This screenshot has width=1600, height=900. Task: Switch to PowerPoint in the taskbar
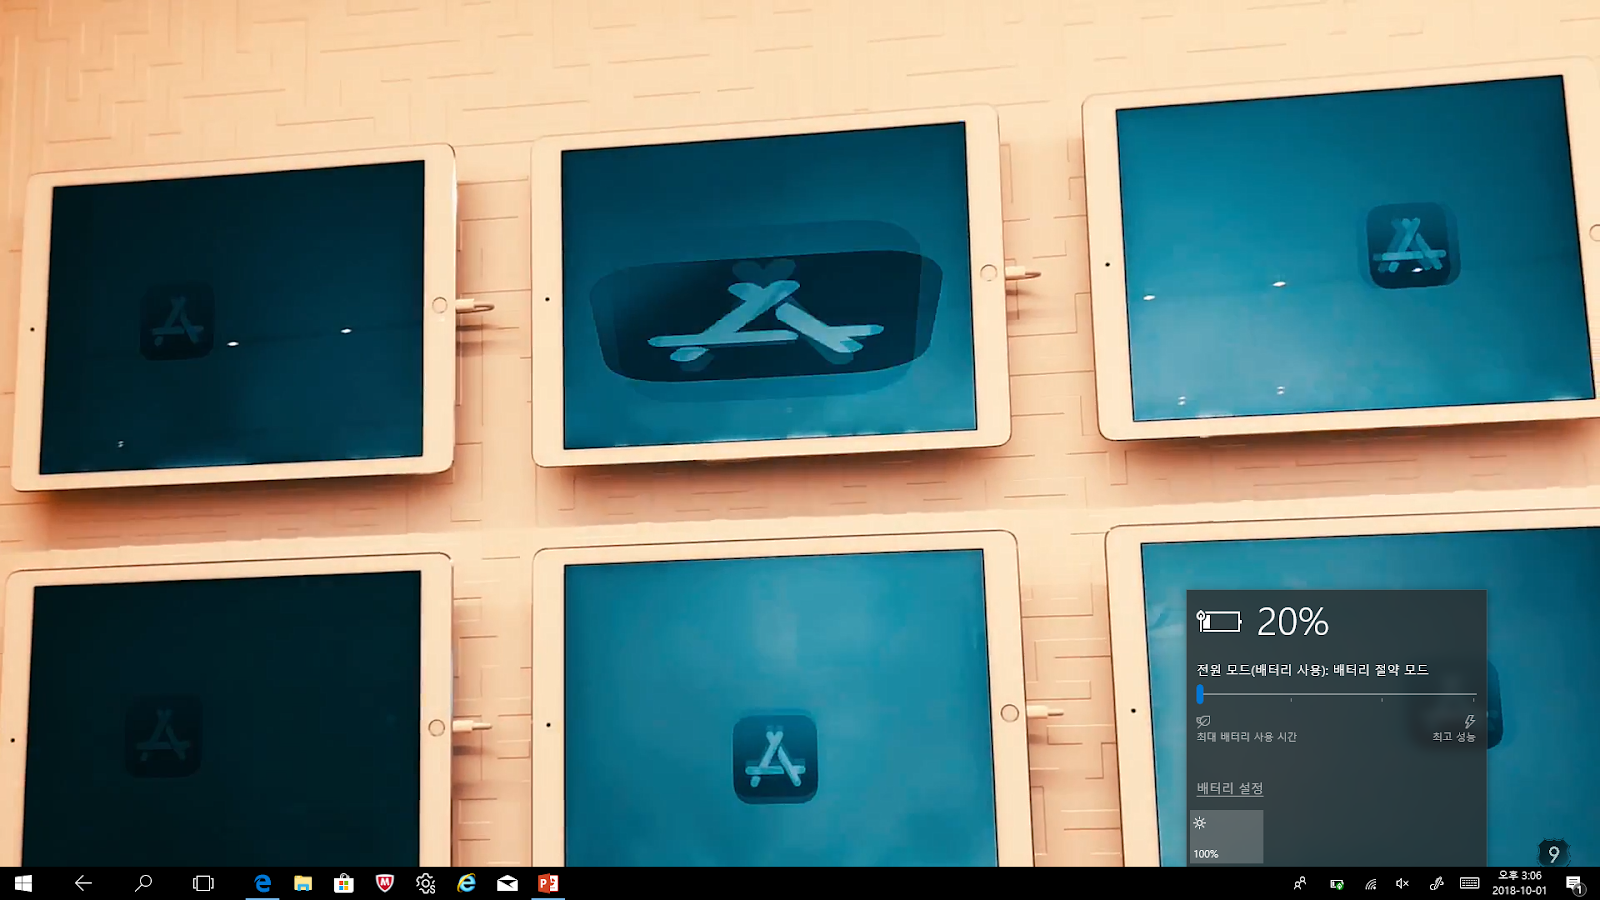[548, 883]
